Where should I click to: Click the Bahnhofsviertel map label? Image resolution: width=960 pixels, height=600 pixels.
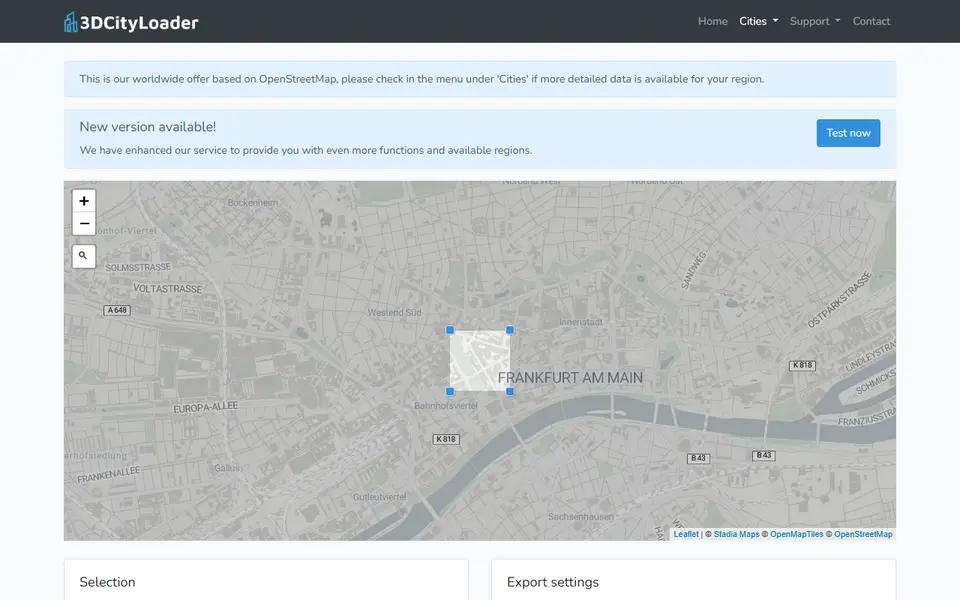pyautogui.click(x=446, y=405)
